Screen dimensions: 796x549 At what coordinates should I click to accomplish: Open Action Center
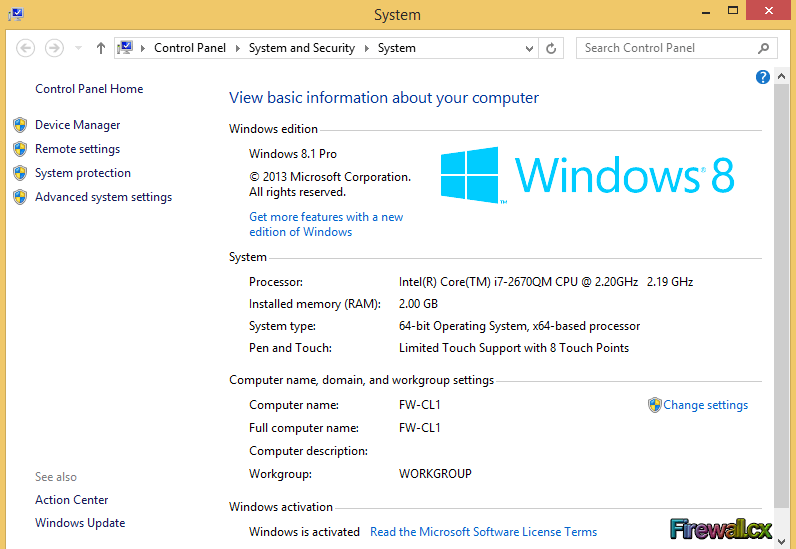pos(72,500)
